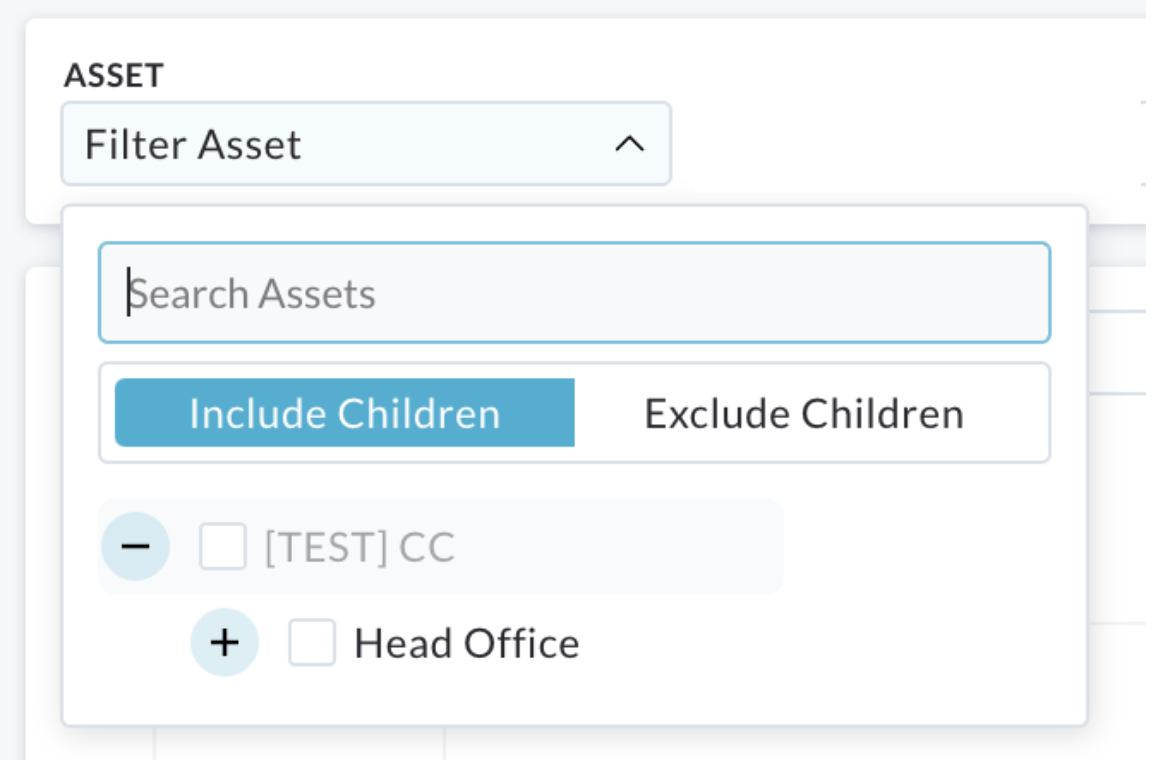
Task: Click the highlighted [TEST] CC row
Action: 441,547
